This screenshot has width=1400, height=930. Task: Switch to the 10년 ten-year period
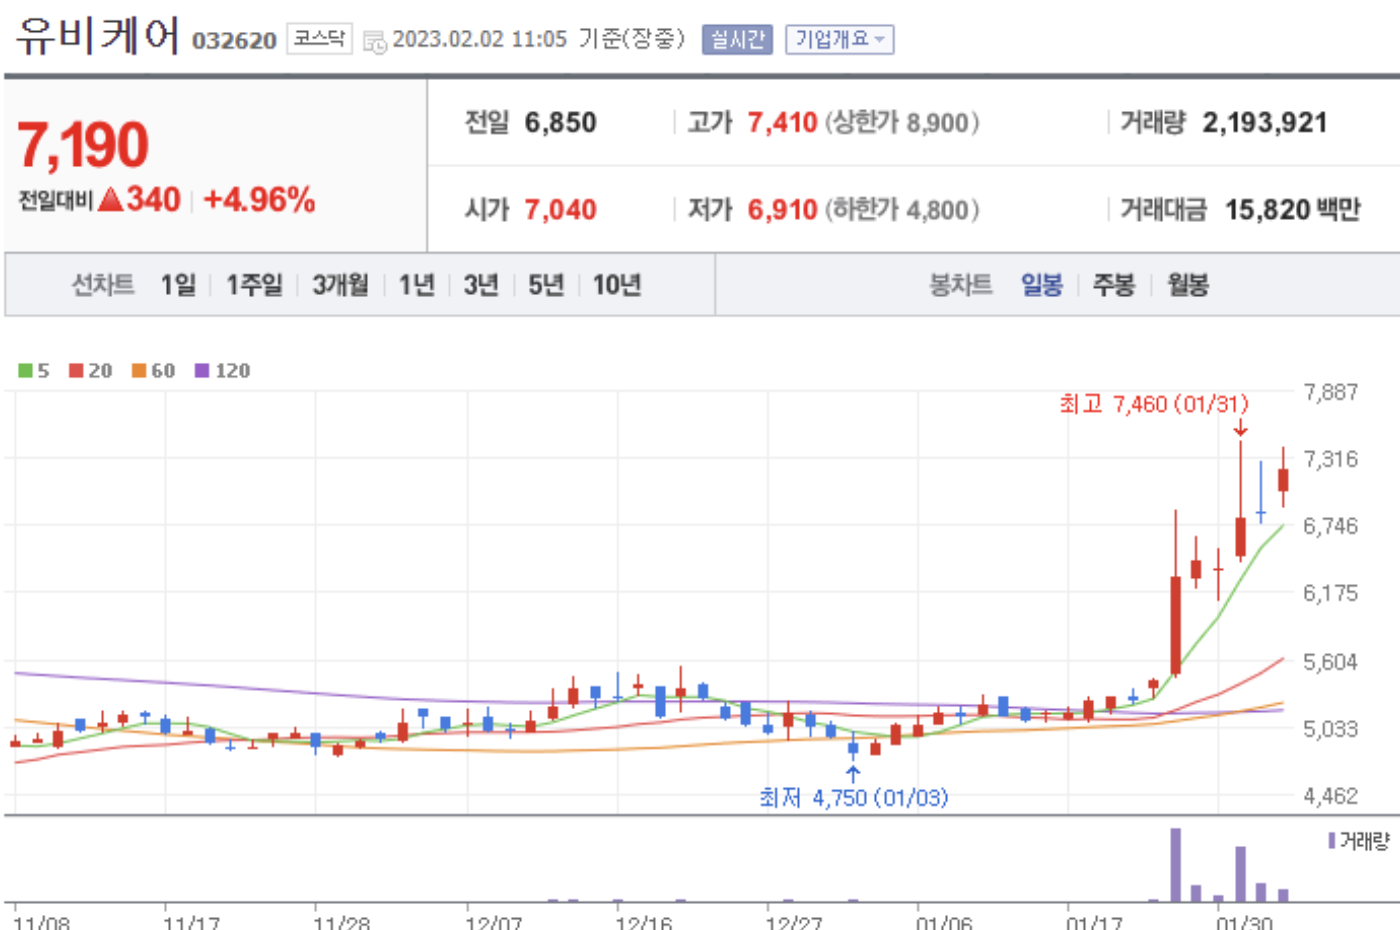pyautogui.click(x=617, y=285)
